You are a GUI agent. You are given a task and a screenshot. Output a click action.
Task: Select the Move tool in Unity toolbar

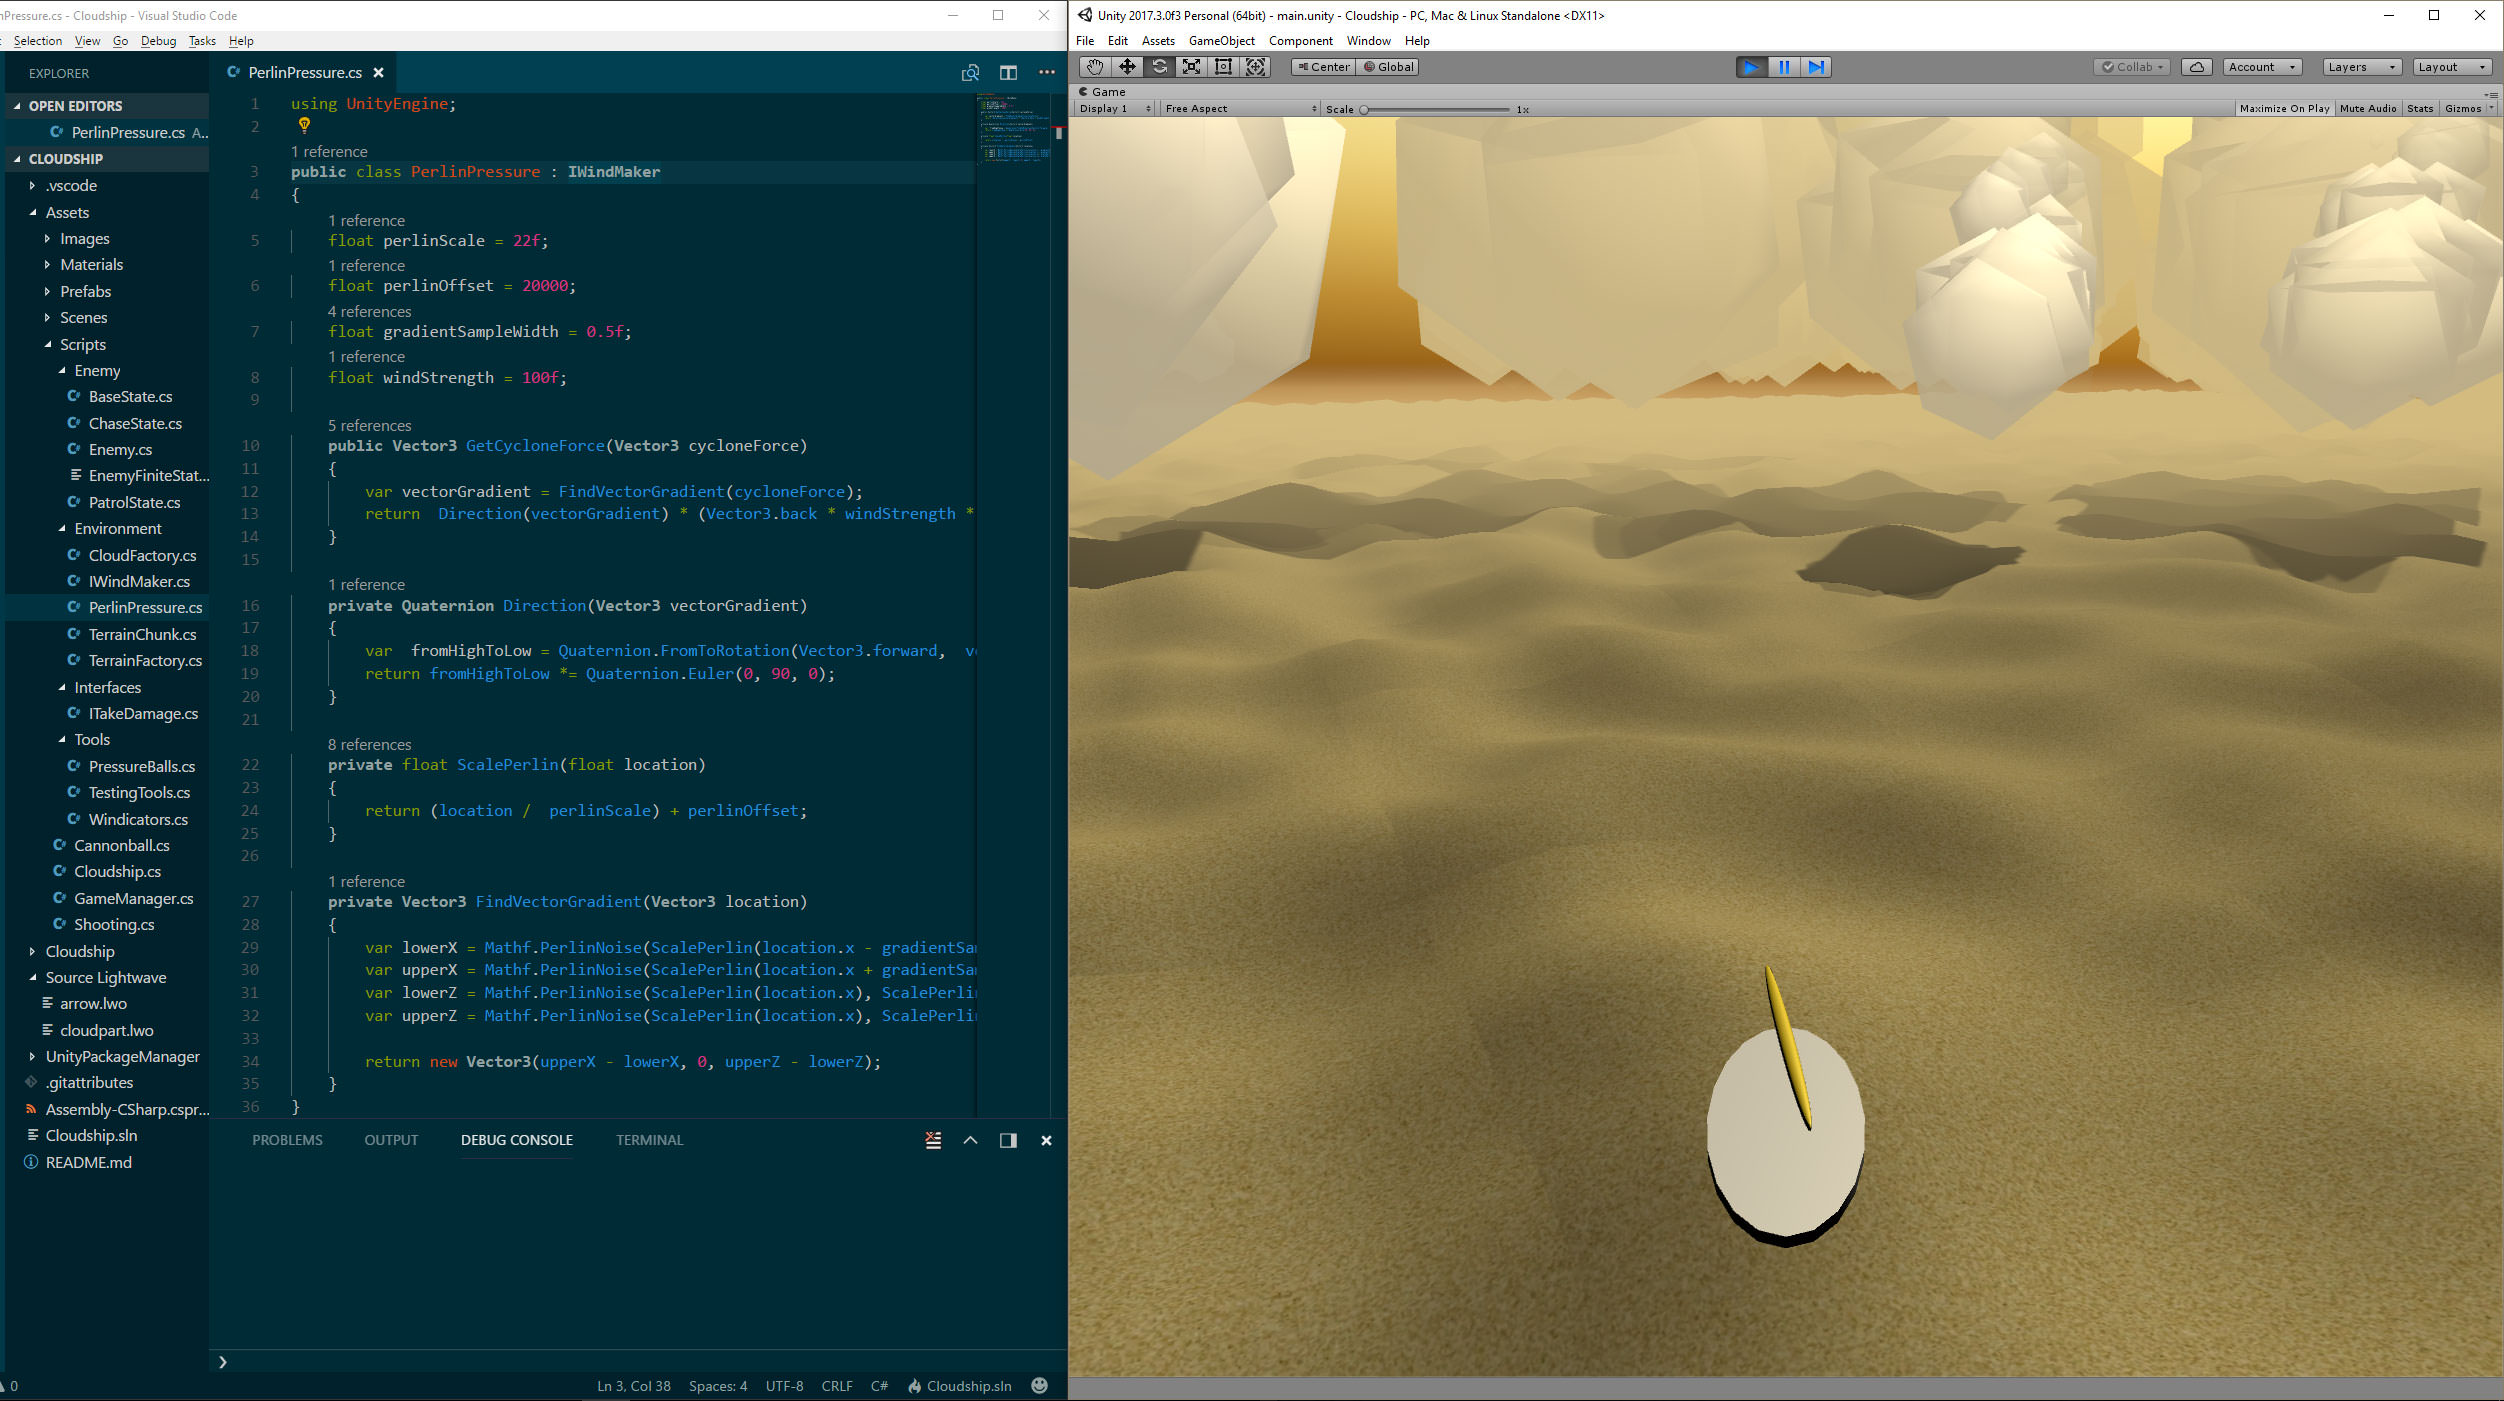[1127, 67]
